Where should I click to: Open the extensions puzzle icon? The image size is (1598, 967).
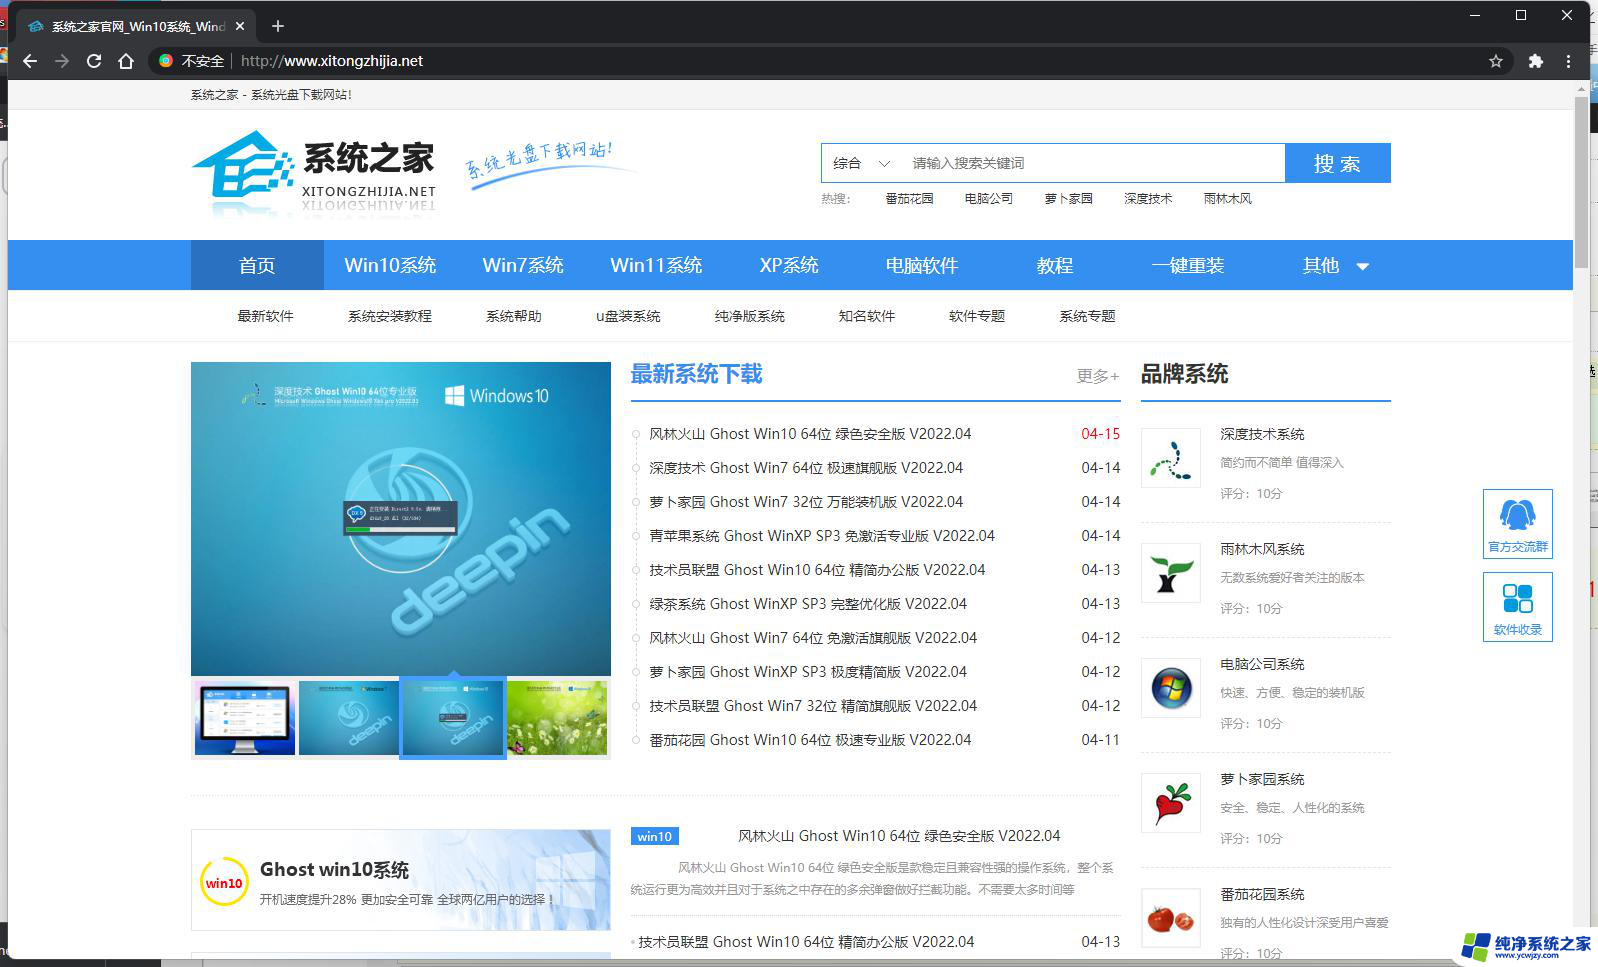click(1536, 61)
